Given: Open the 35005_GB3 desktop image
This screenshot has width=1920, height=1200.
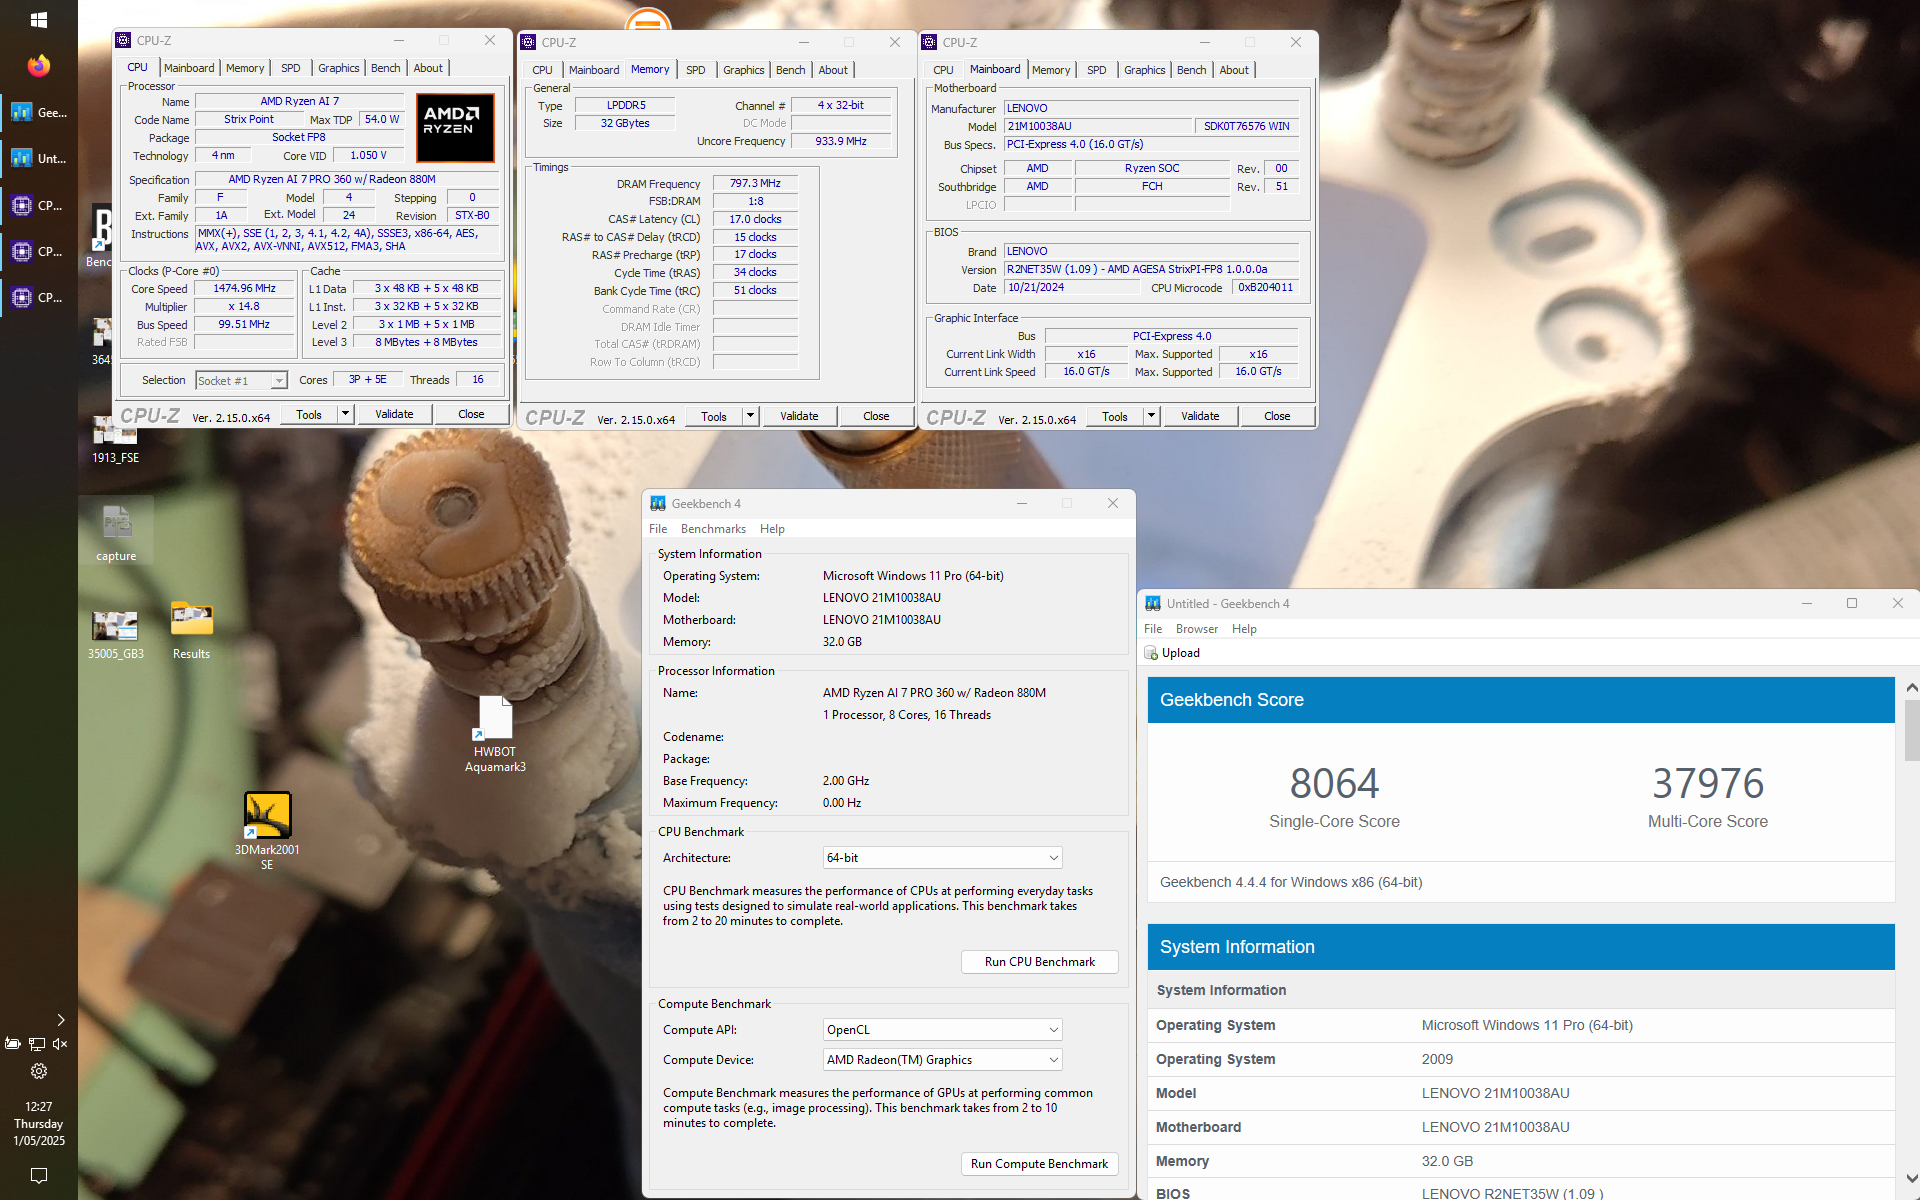Looking at the screenshot, I should tap(116, 632).
